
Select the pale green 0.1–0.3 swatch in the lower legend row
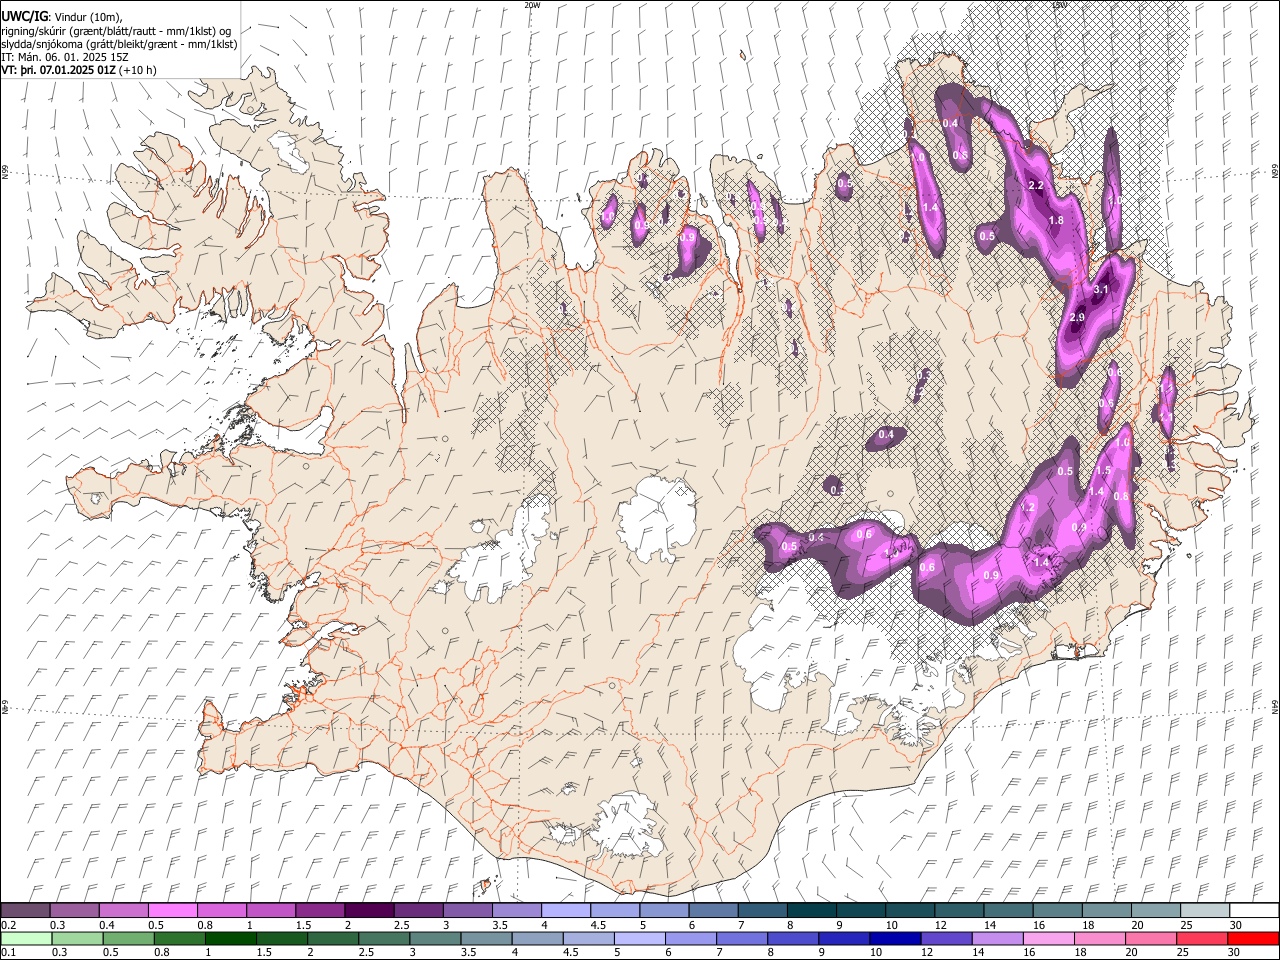[x=26, y=938]
